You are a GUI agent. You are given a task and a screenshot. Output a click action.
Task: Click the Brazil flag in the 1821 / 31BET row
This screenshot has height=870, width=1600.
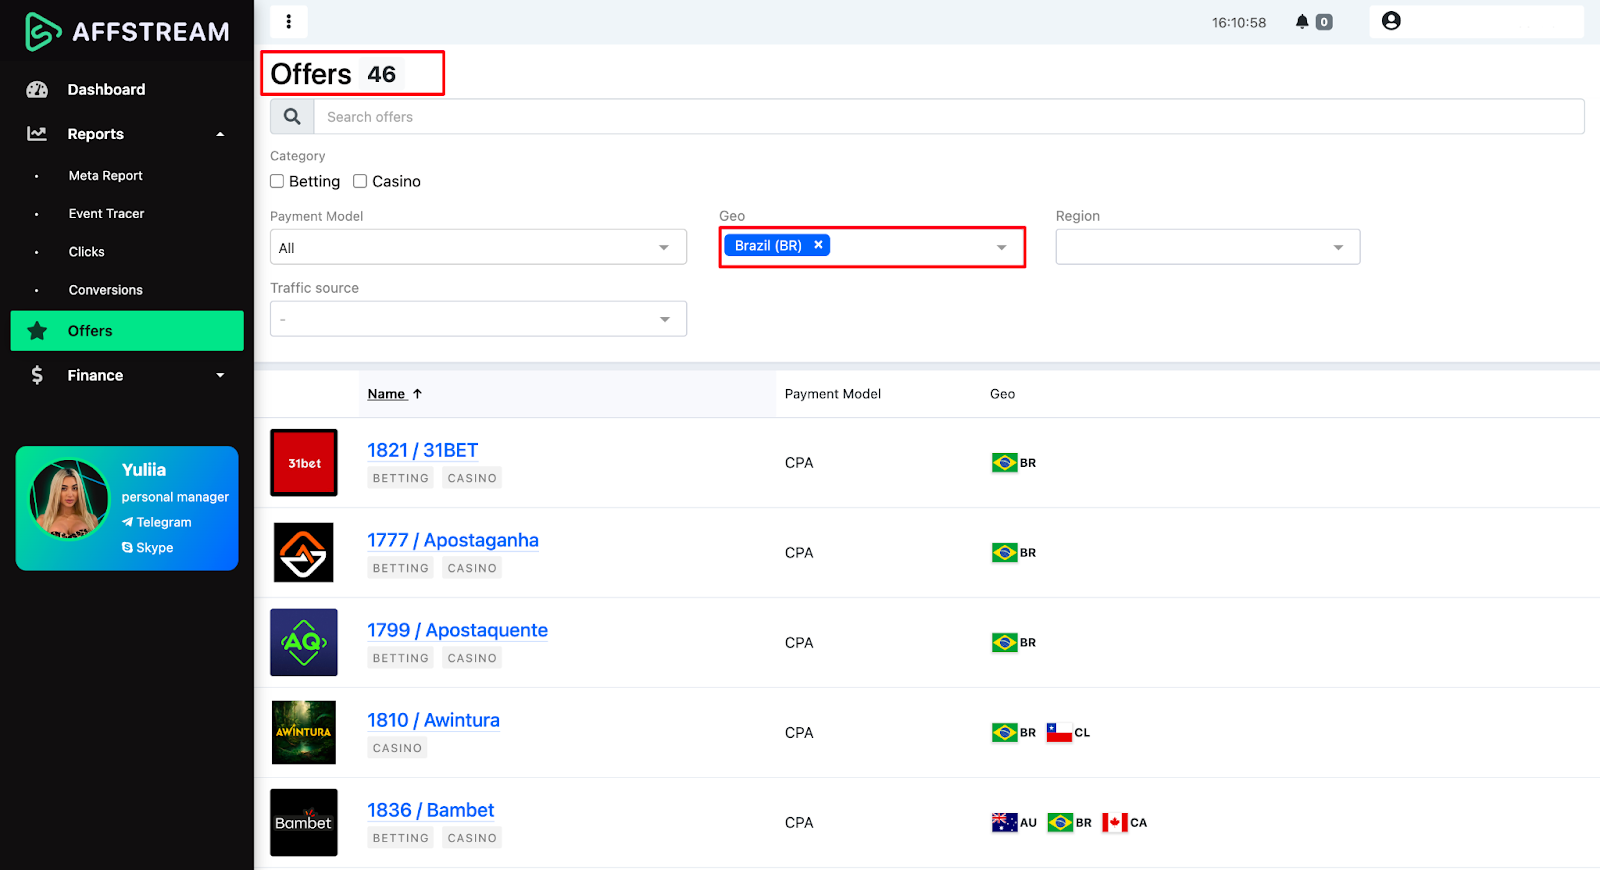[1005, 463]
